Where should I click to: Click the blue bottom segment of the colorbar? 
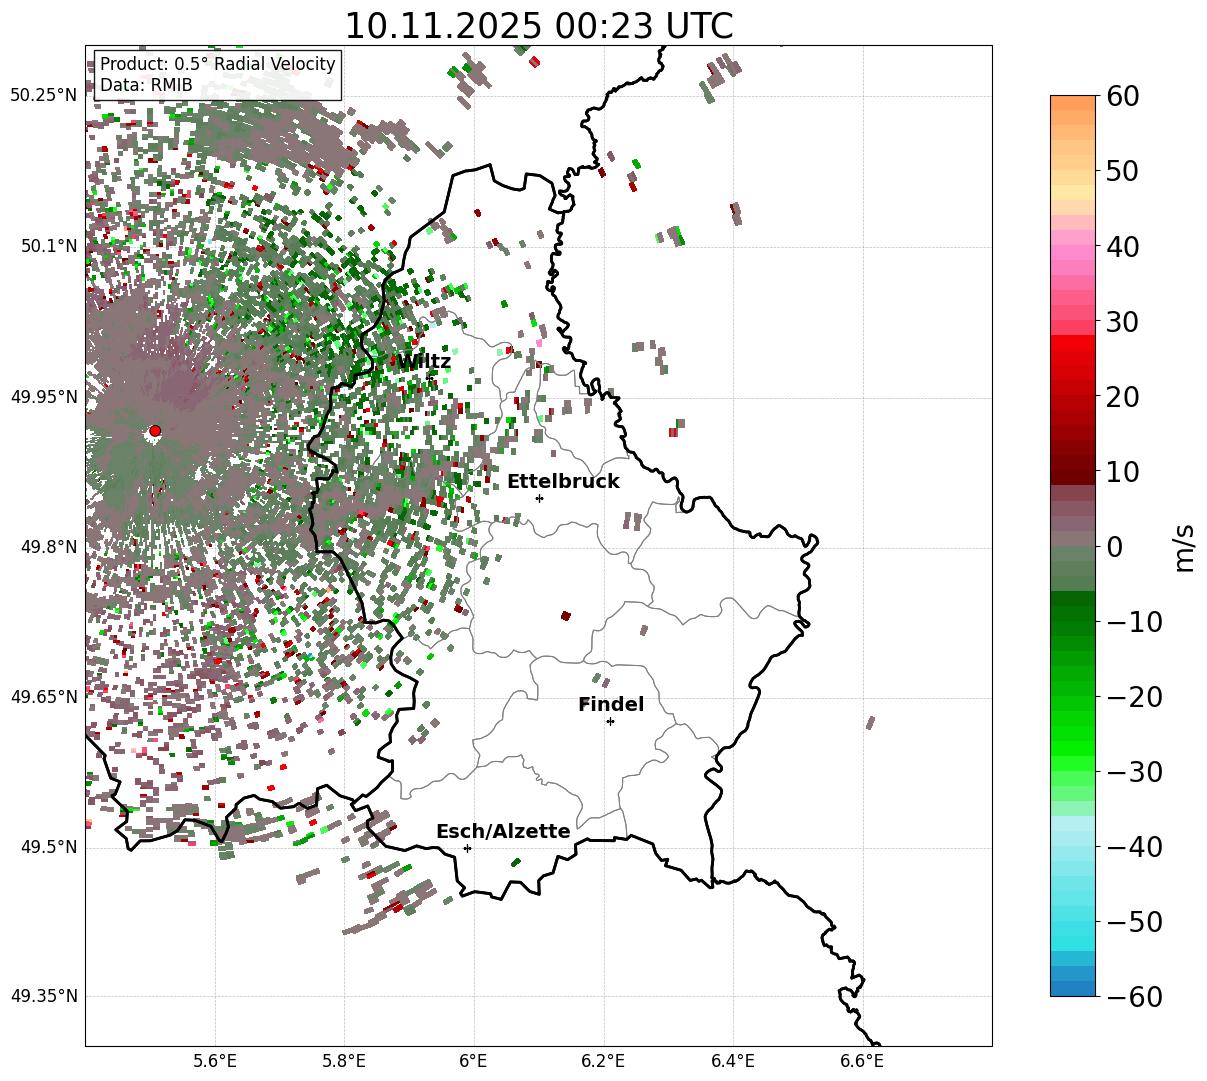pyautogui.click(x=1073, y=988)
